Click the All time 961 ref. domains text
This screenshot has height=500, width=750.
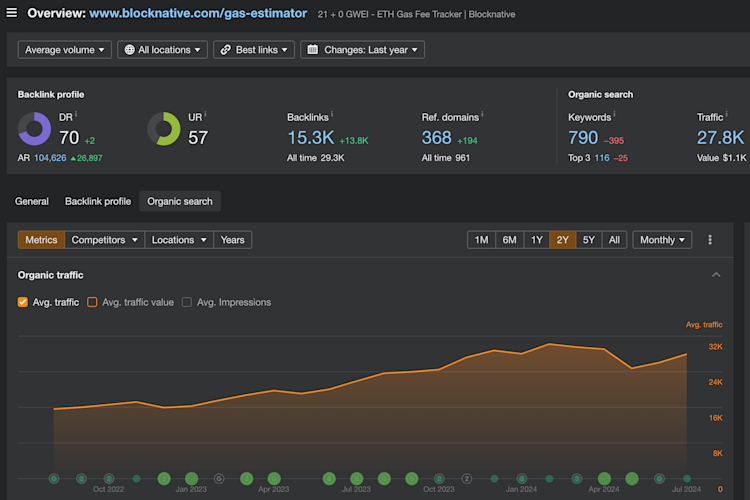[445, 158]
